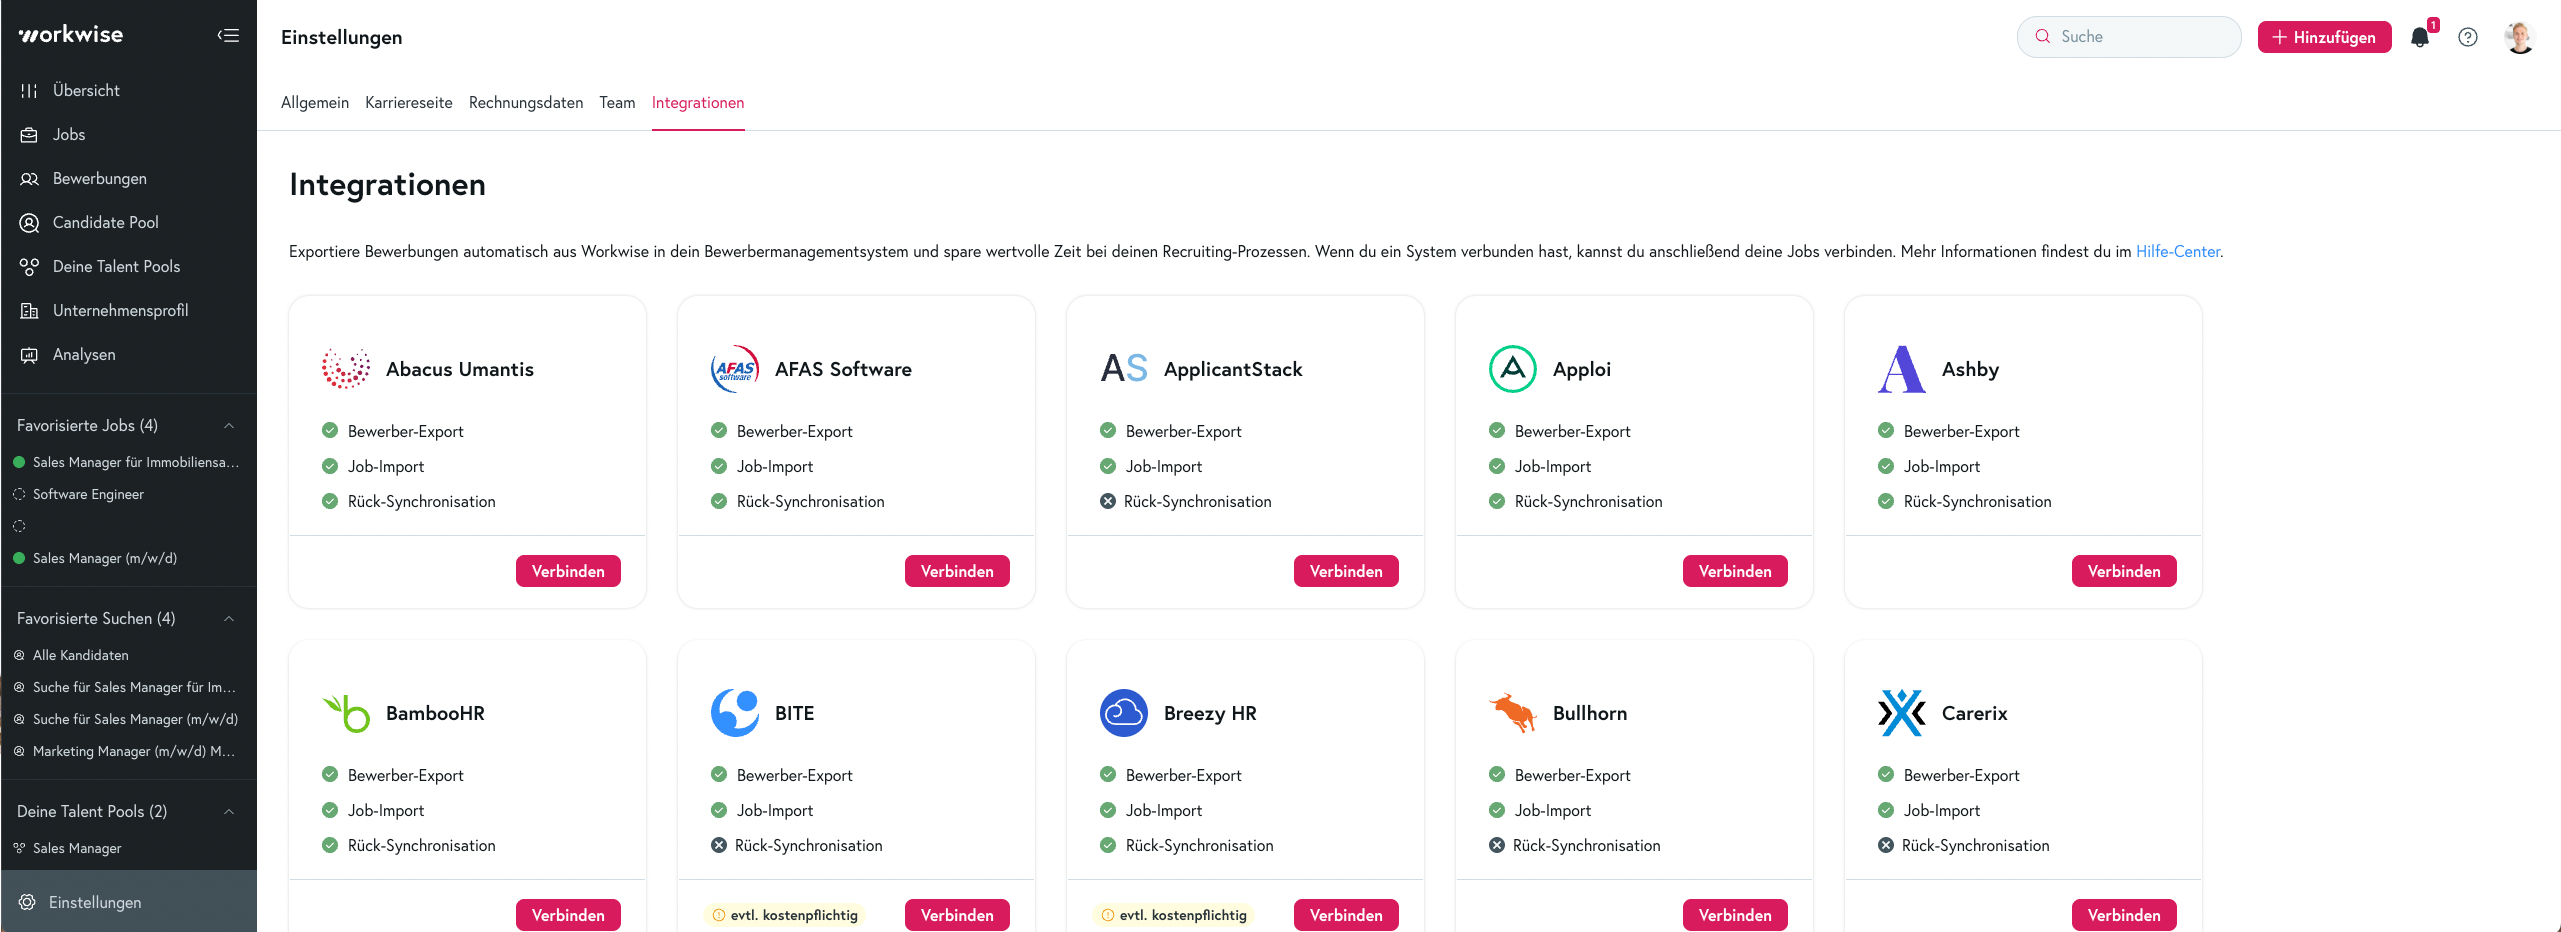Collapse the sidebar with the arrow icon

point(228,35)
